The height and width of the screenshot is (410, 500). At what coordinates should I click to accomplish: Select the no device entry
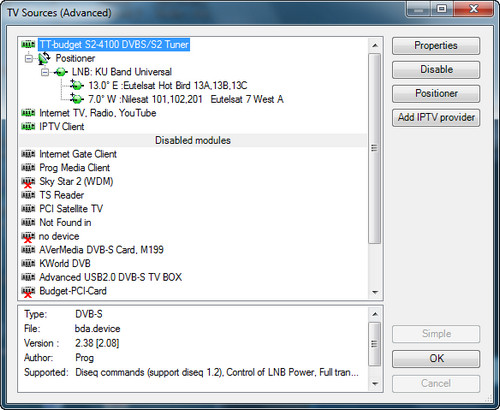pyautogui.click(x=59, y=236)
